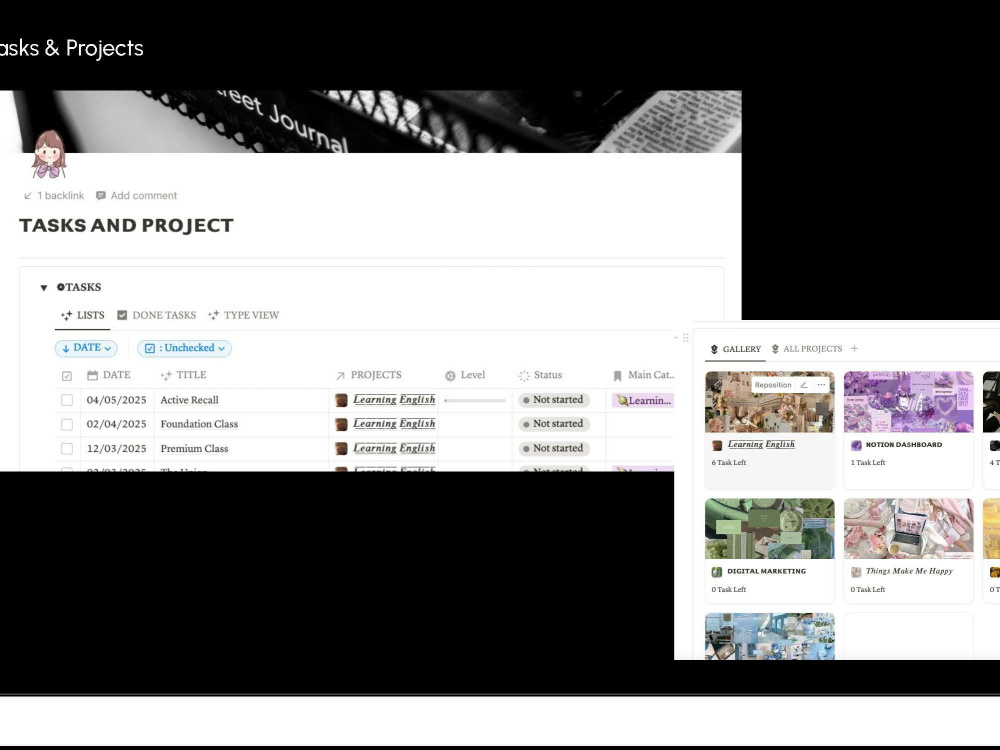Image resolution: width=1000 pixels, height=750 pixels.
Task: Click Not started status in Premium Class row
Action: (x=554, y=448)
